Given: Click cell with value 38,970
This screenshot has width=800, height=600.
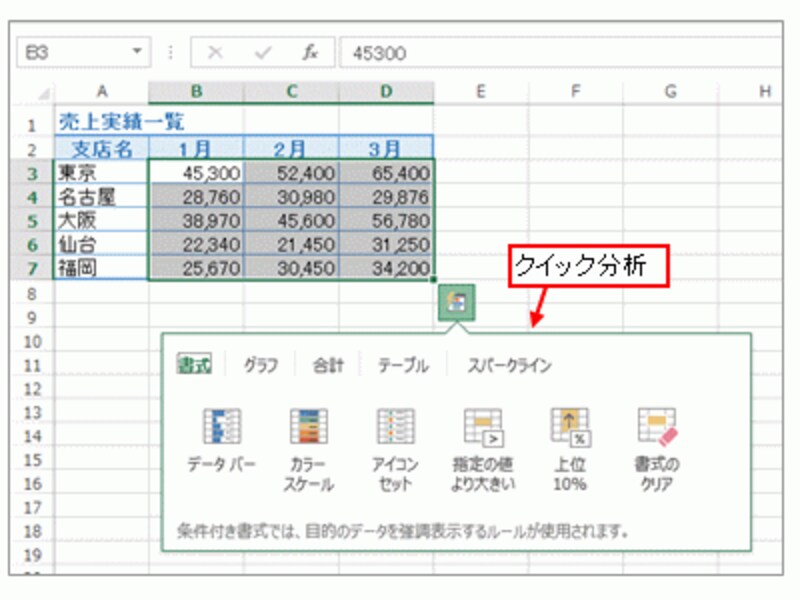Looking at the screenshot, I should 196,220.
